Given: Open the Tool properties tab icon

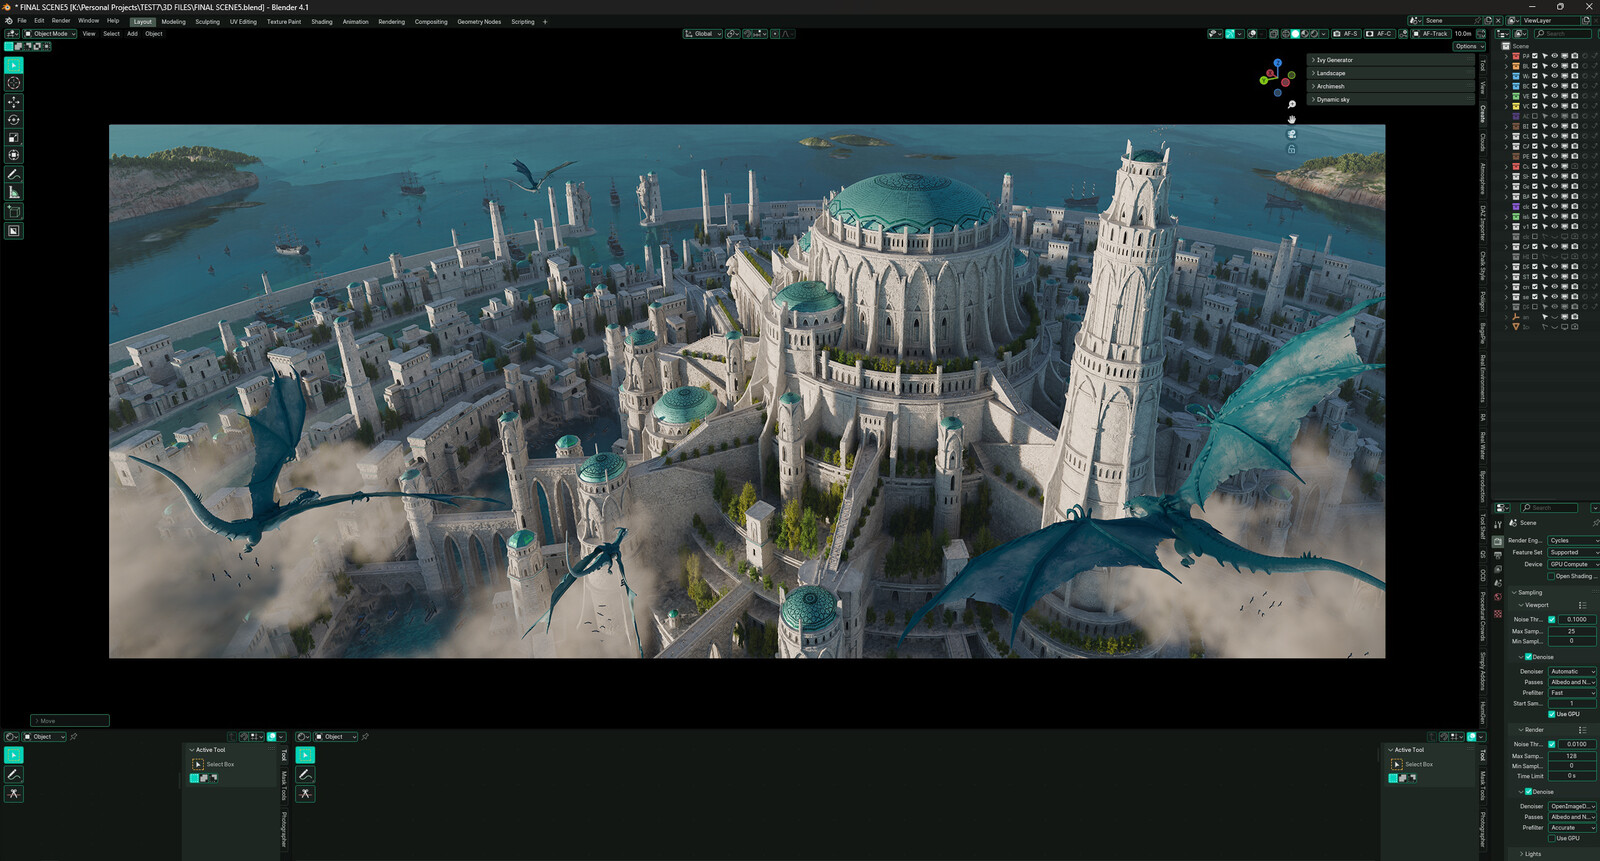Looking at the screenshot, I should 1498,524.
